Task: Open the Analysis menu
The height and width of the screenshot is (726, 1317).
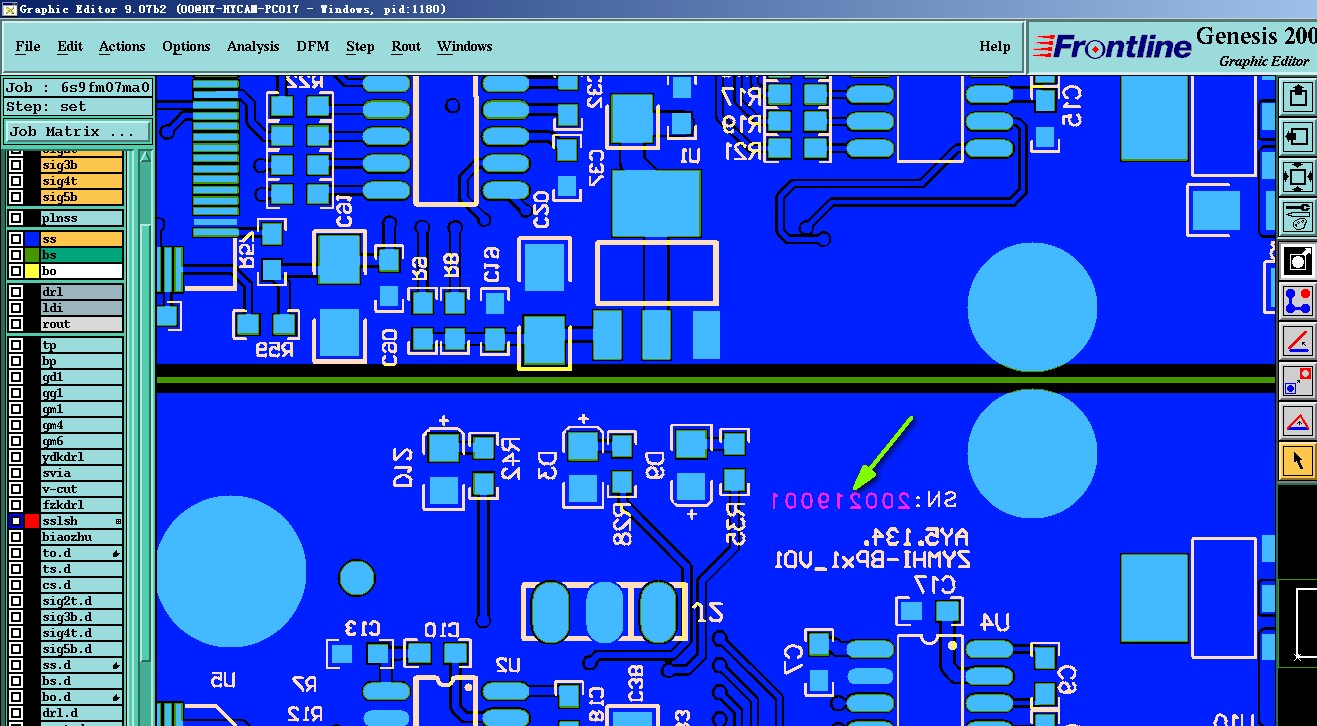Action: point(253,46)
